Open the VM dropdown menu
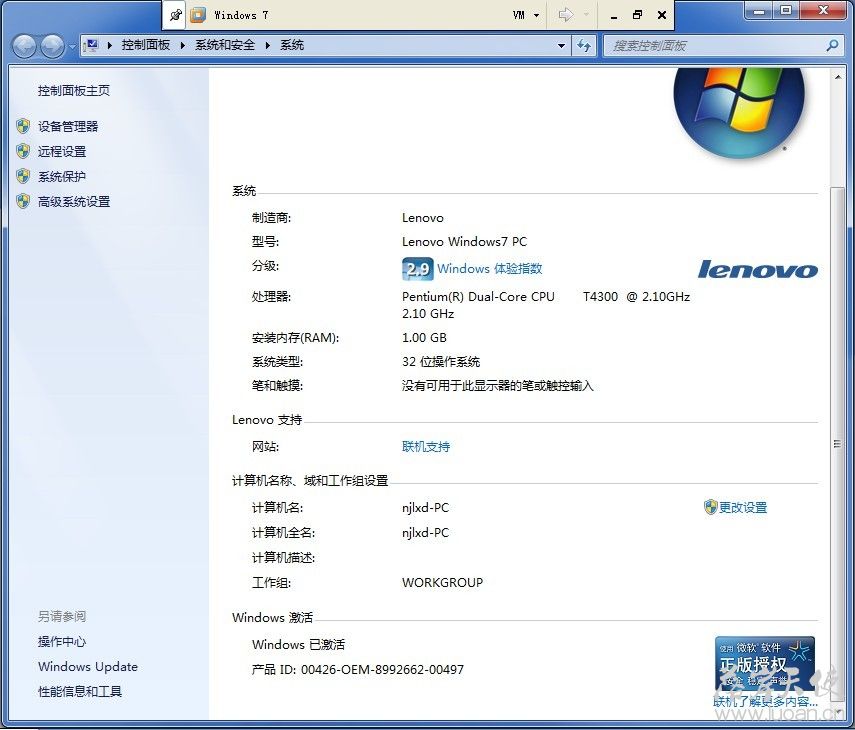This screenshot has height=730, width=855. pos(526,15)
